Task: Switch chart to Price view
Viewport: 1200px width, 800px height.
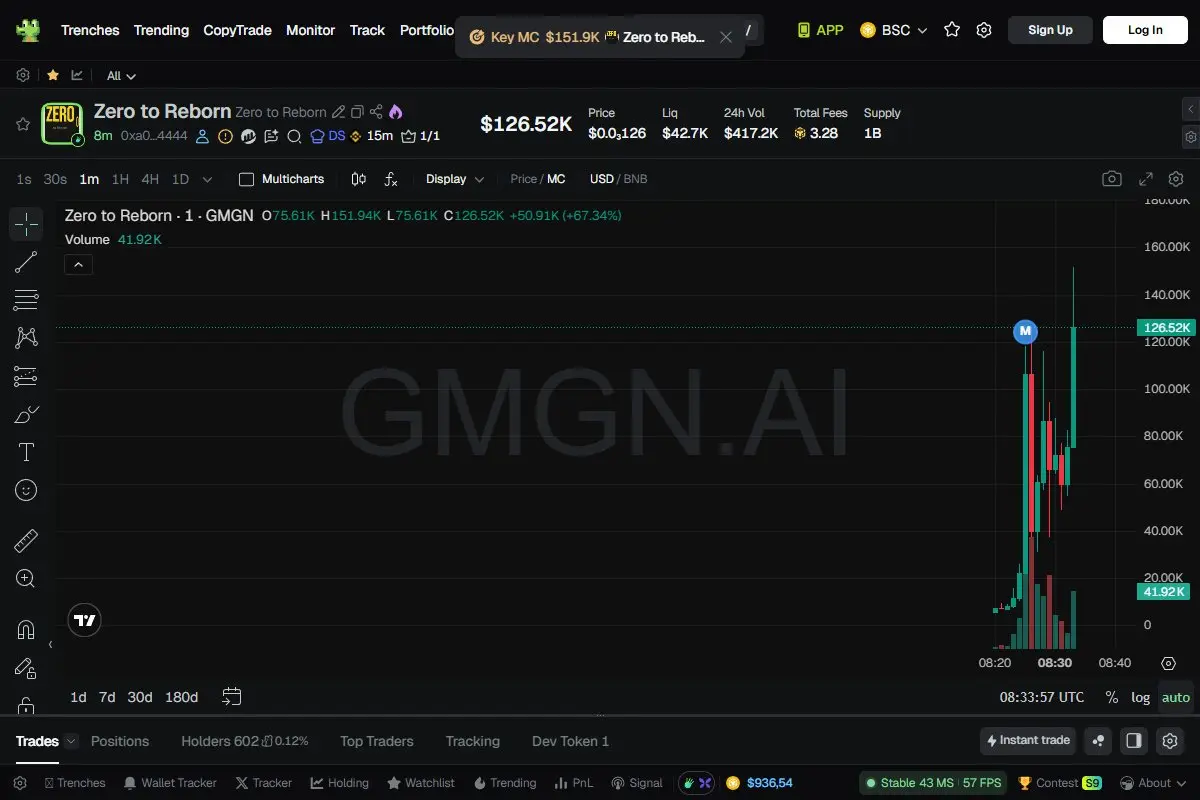Action: coord(523,179)
